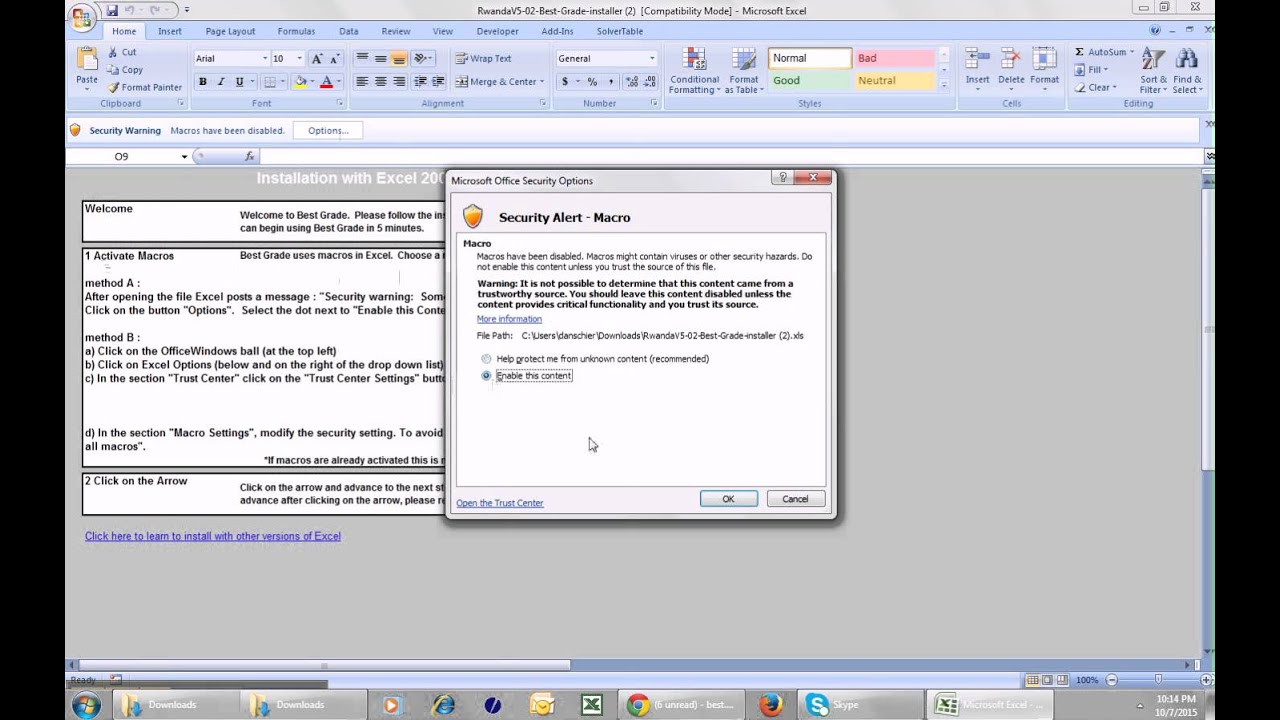Center text horizontally
Screen dimensions: 1280x720
tap(380, 82)
